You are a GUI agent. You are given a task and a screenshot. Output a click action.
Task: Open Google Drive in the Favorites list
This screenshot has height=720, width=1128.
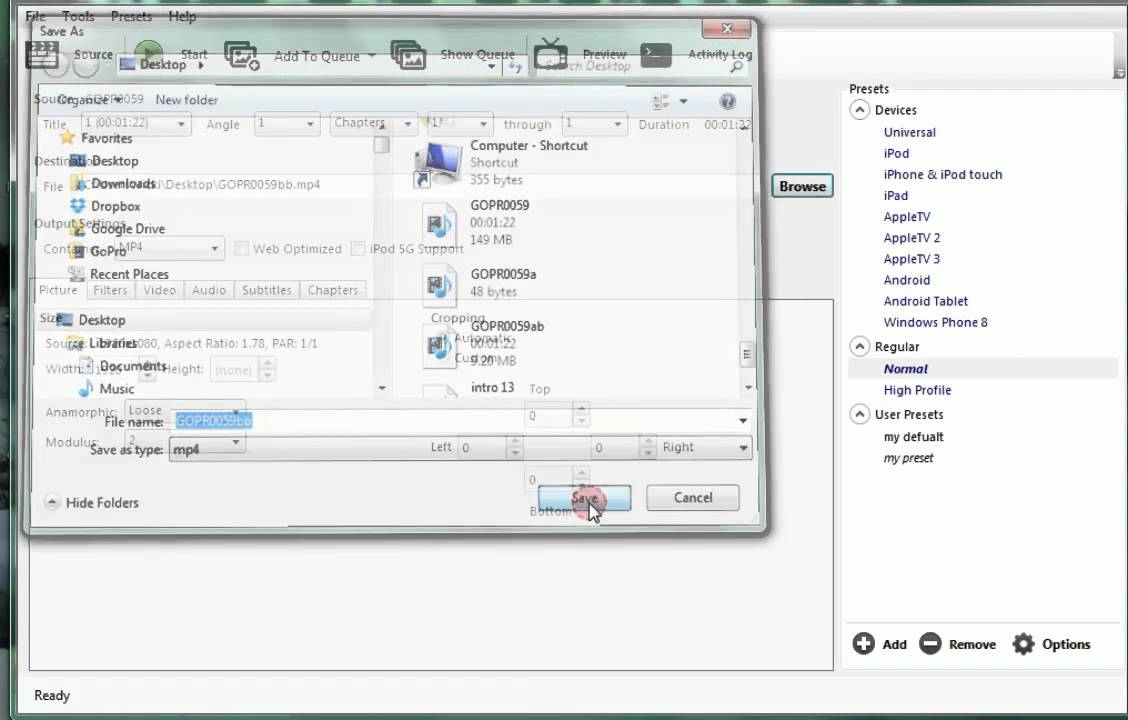click(127, 229)
